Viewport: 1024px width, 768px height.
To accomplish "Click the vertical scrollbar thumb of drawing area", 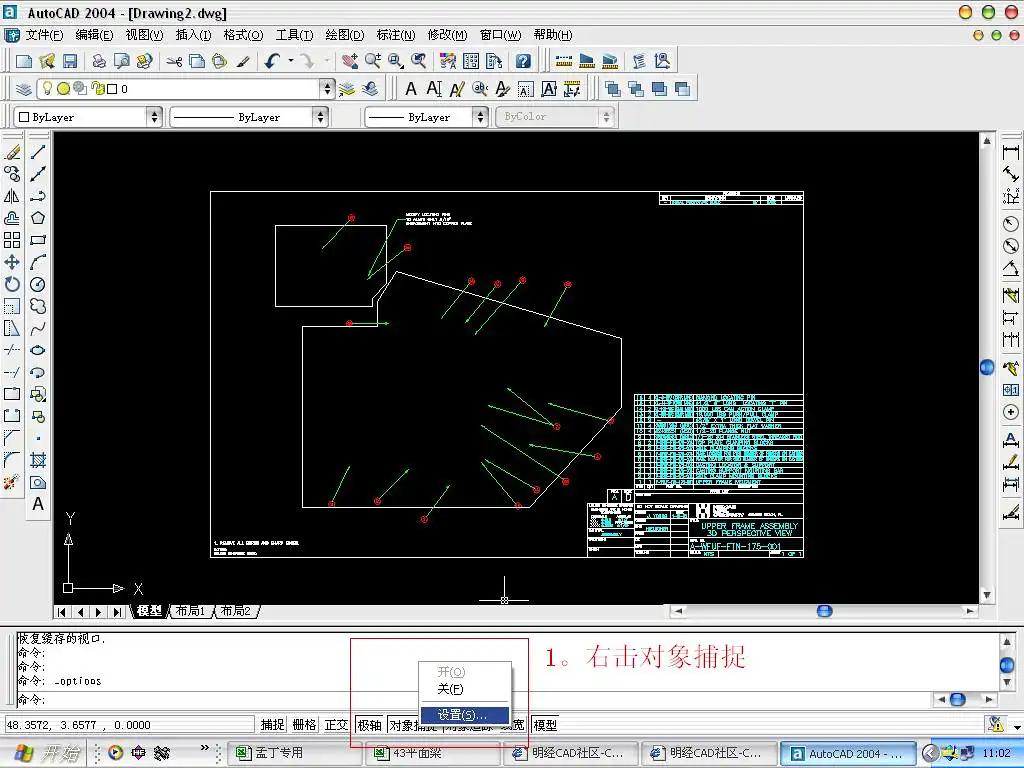I will point(987,367).
